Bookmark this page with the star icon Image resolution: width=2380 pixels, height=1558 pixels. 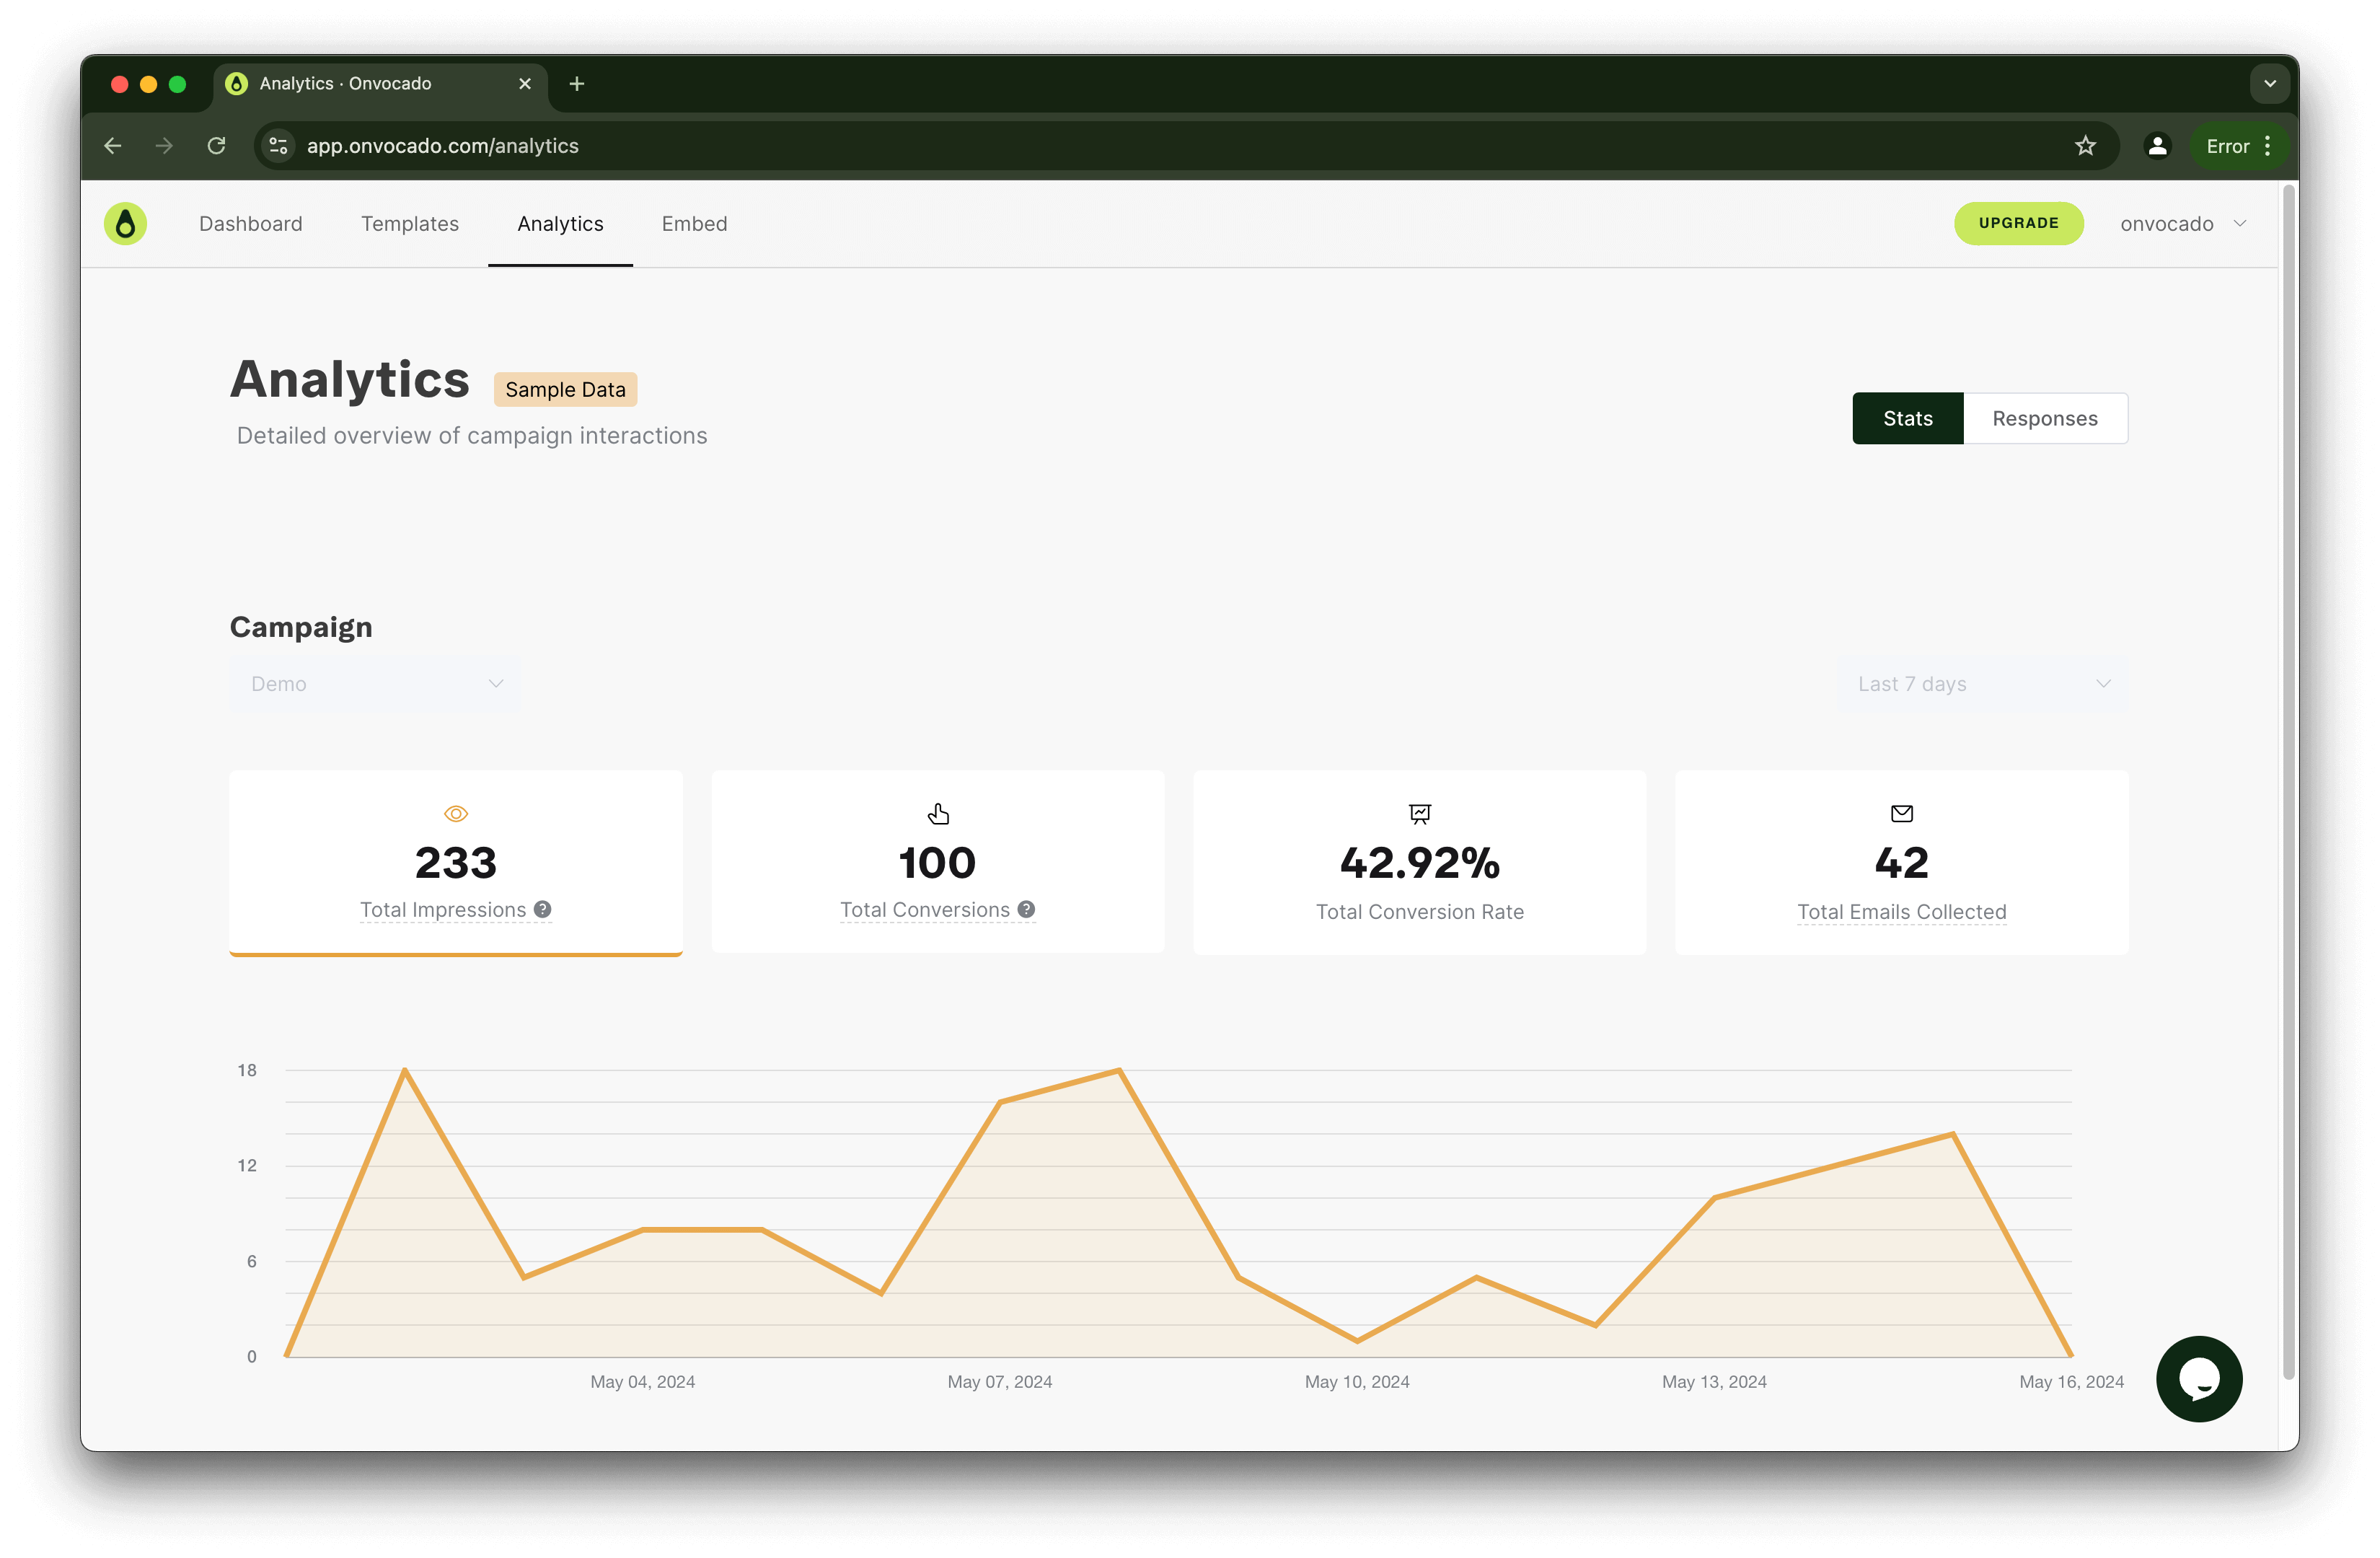point(2085,146)
